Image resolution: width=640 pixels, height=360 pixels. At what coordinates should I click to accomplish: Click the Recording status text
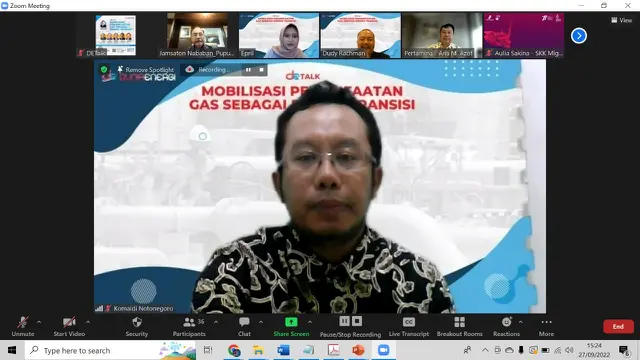(213, 70)
